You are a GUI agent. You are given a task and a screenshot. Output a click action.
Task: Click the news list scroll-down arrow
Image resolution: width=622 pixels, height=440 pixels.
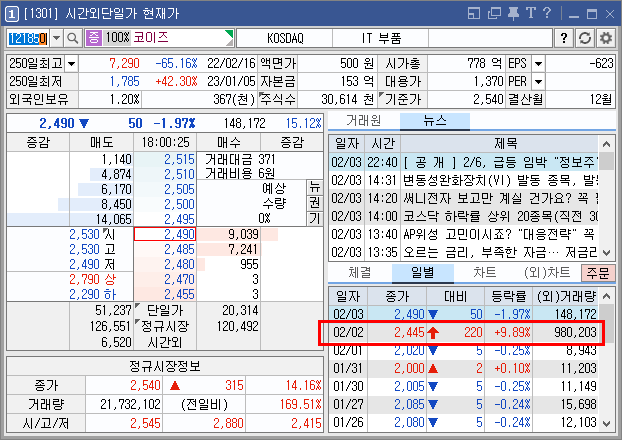point(606,252)
